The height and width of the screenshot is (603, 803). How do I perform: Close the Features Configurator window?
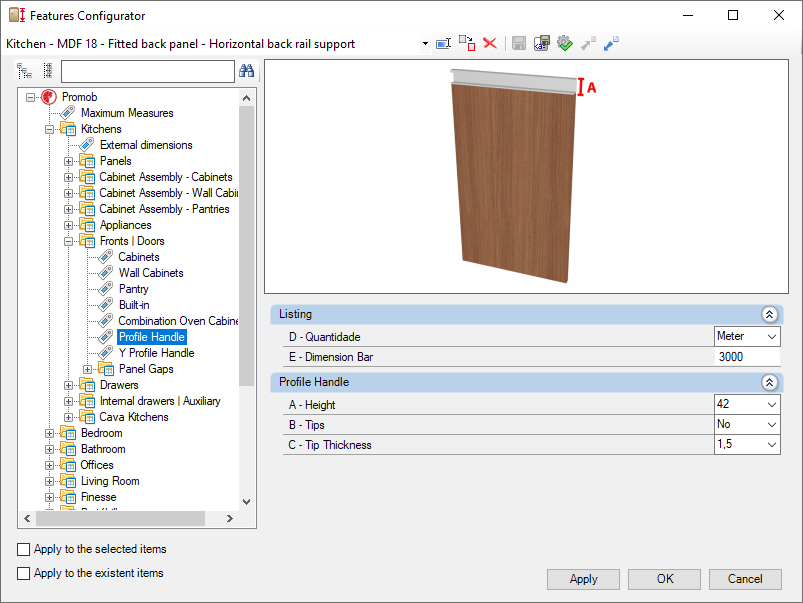tap(778, 15)
